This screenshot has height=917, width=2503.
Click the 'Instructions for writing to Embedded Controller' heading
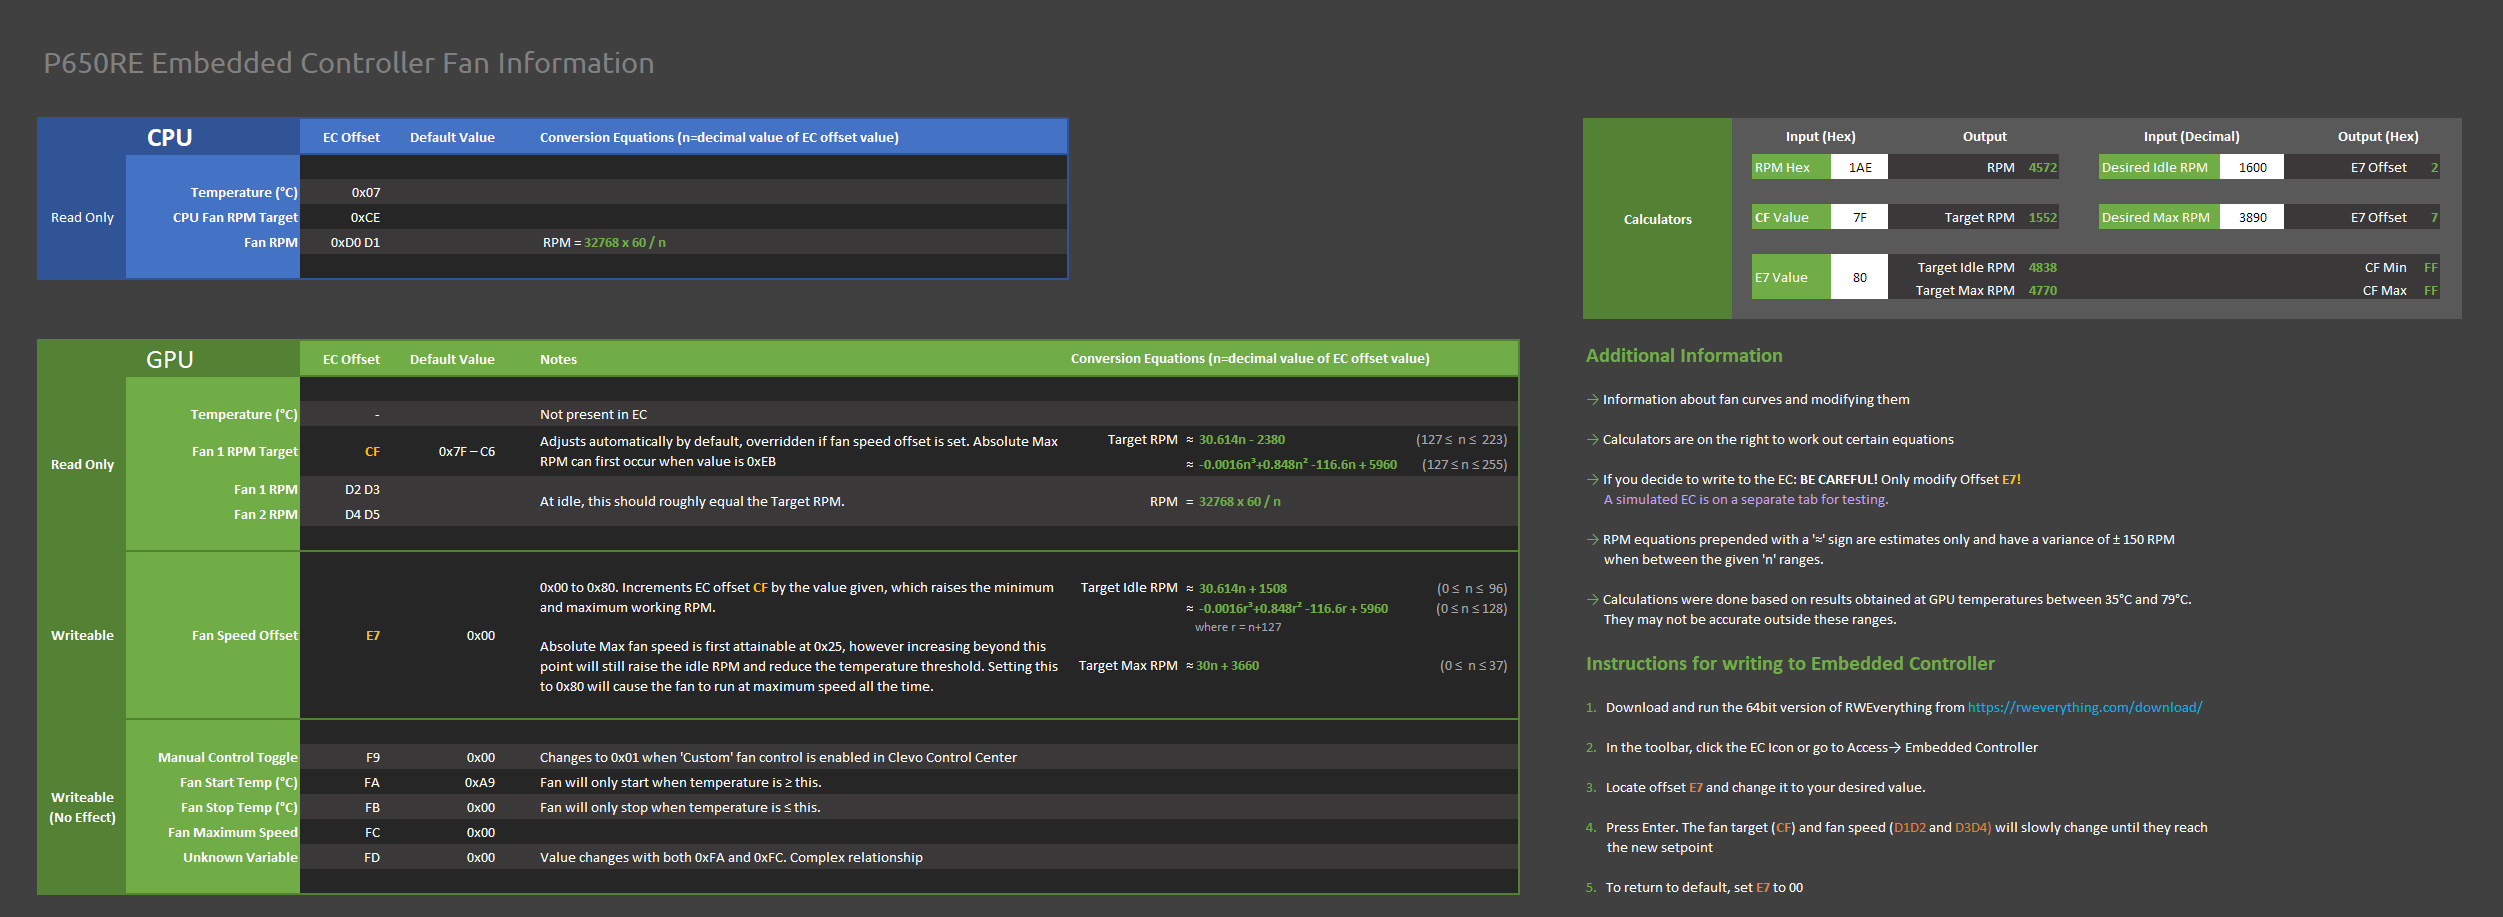[x=1790, y=663]
